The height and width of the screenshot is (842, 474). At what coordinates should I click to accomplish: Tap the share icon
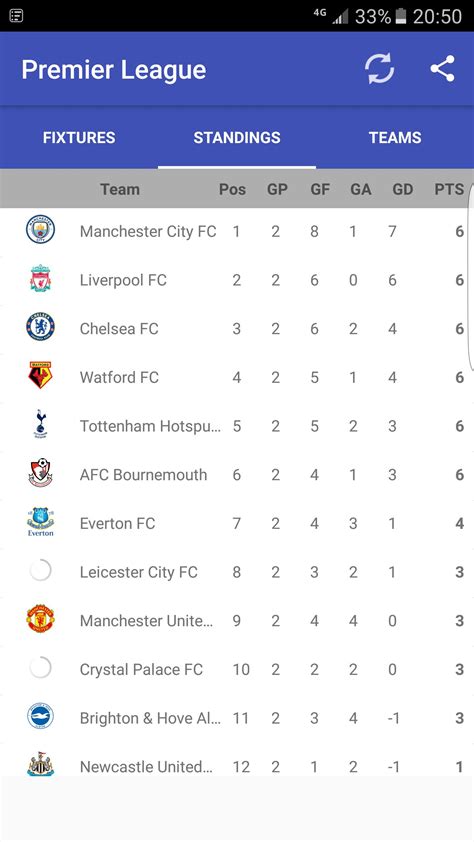tap(442, 69)
